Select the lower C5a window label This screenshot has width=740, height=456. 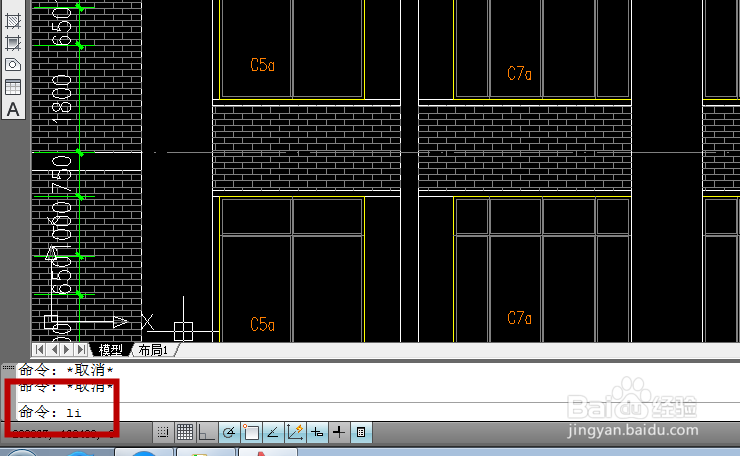(x=262, y=324)
